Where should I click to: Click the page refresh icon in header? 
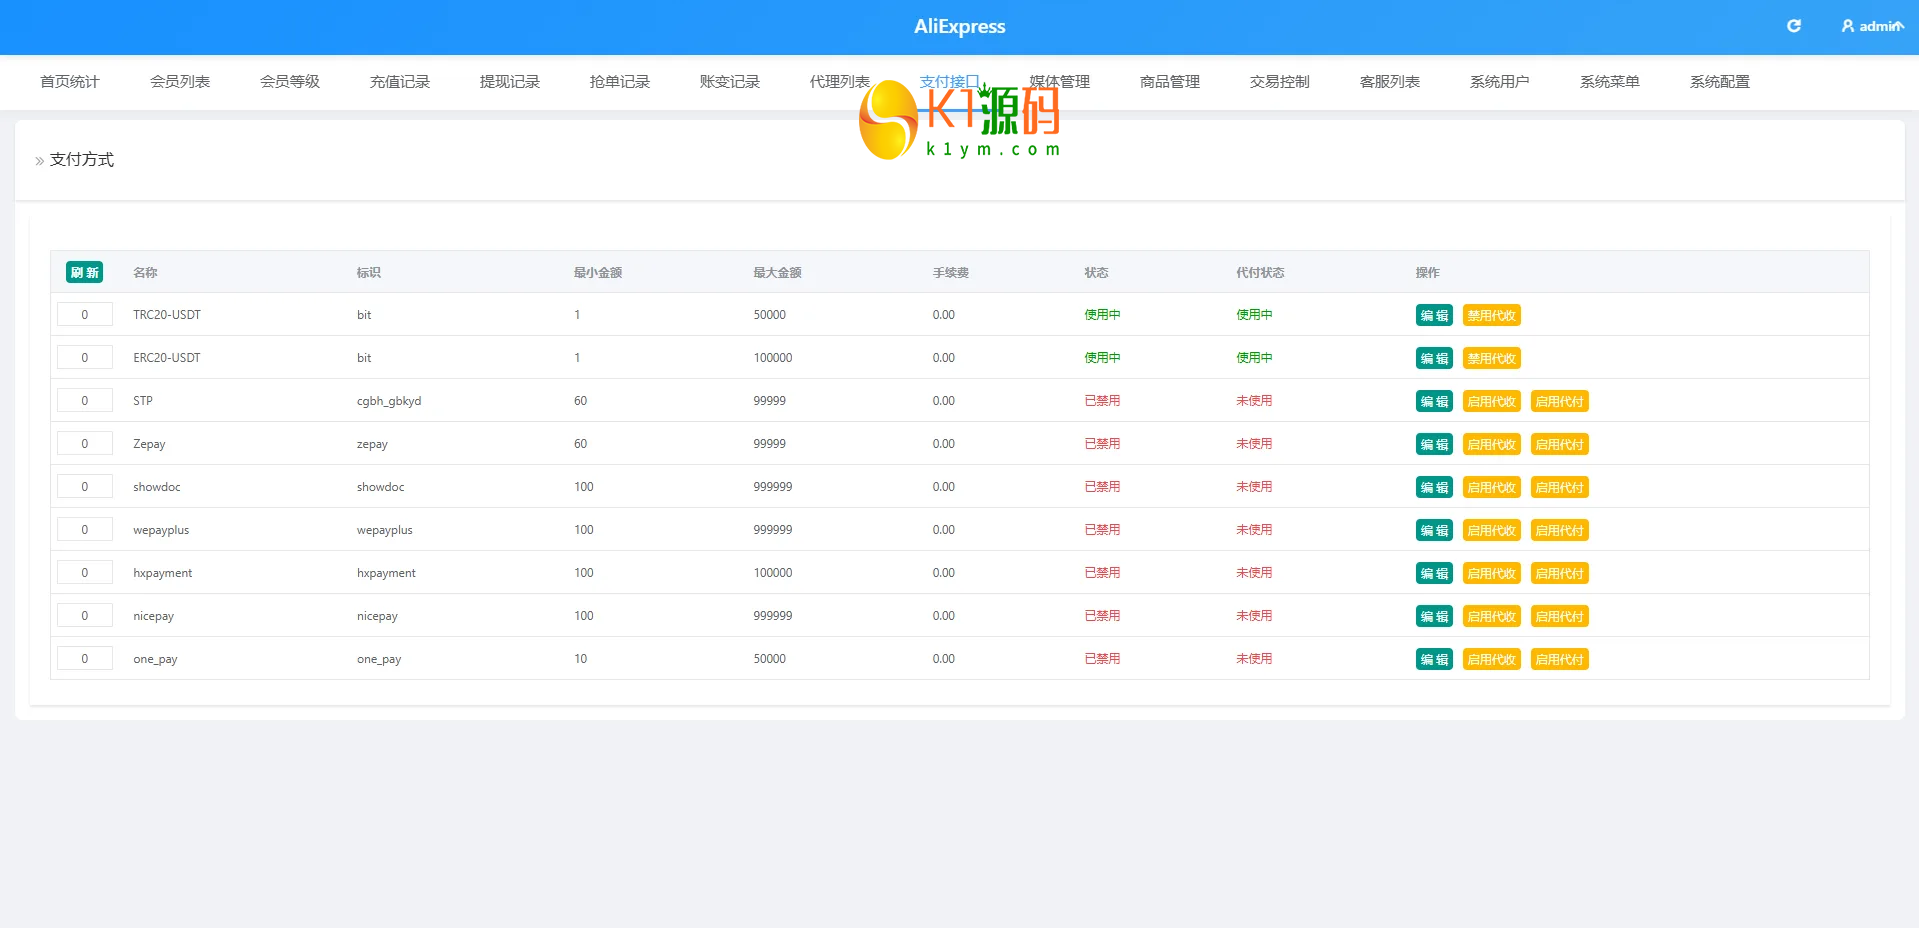pyautogui.click(x=1794, y=26)
